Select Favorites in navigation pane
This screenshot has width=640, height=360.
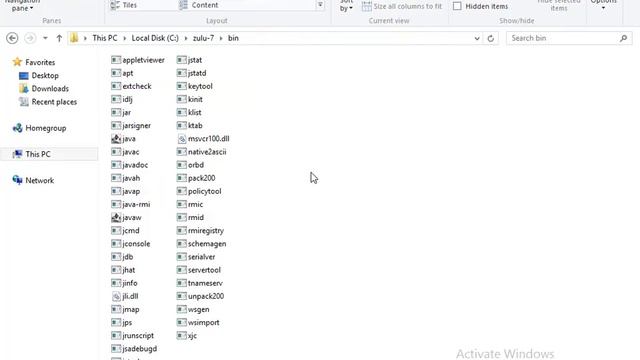click(34, 62)
